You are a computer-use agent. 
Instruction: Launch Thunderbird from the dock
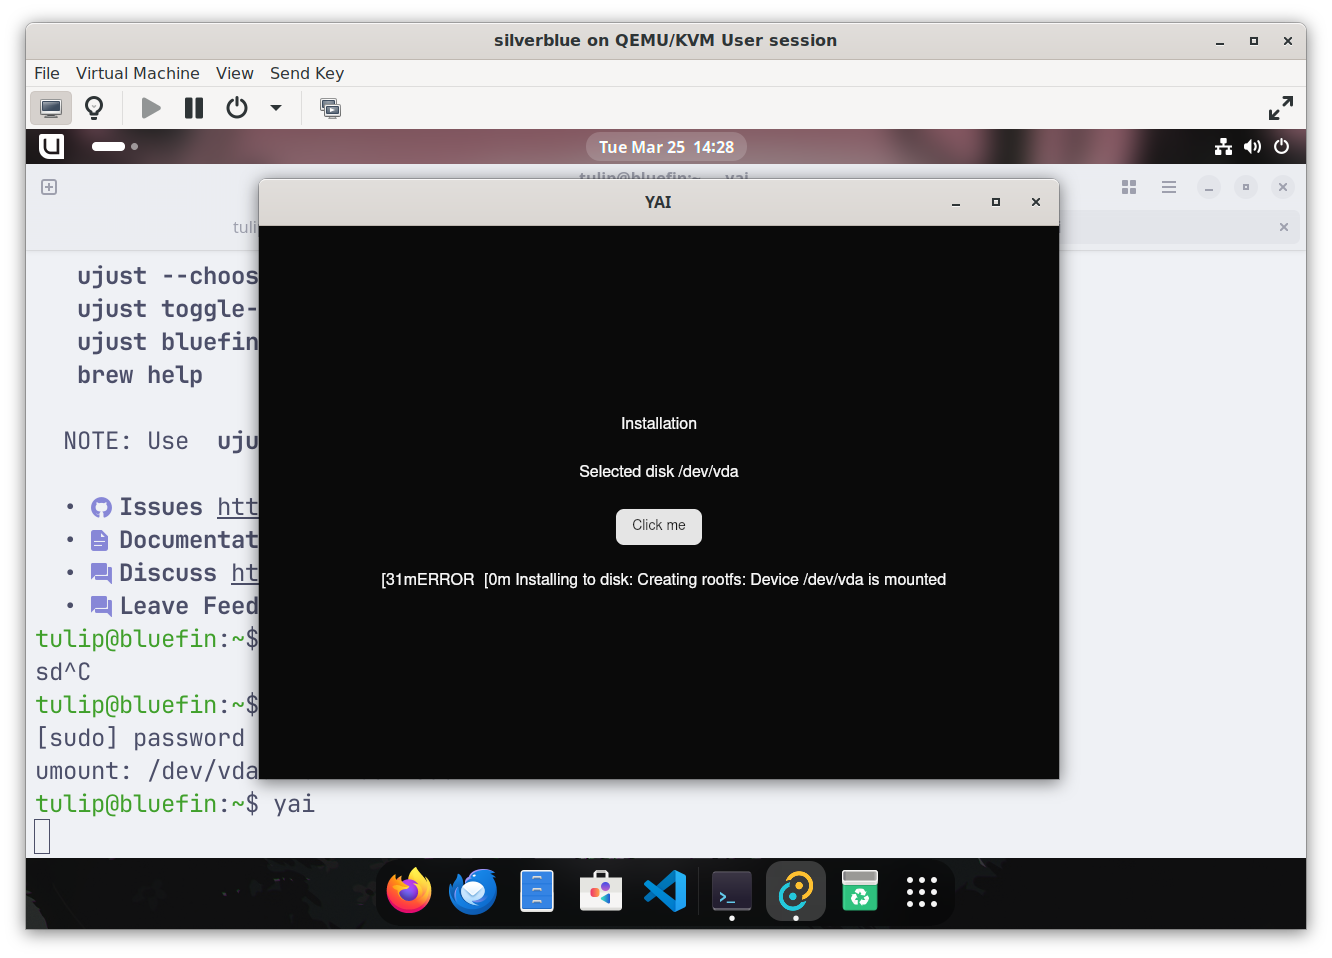(x=473, y=891)
